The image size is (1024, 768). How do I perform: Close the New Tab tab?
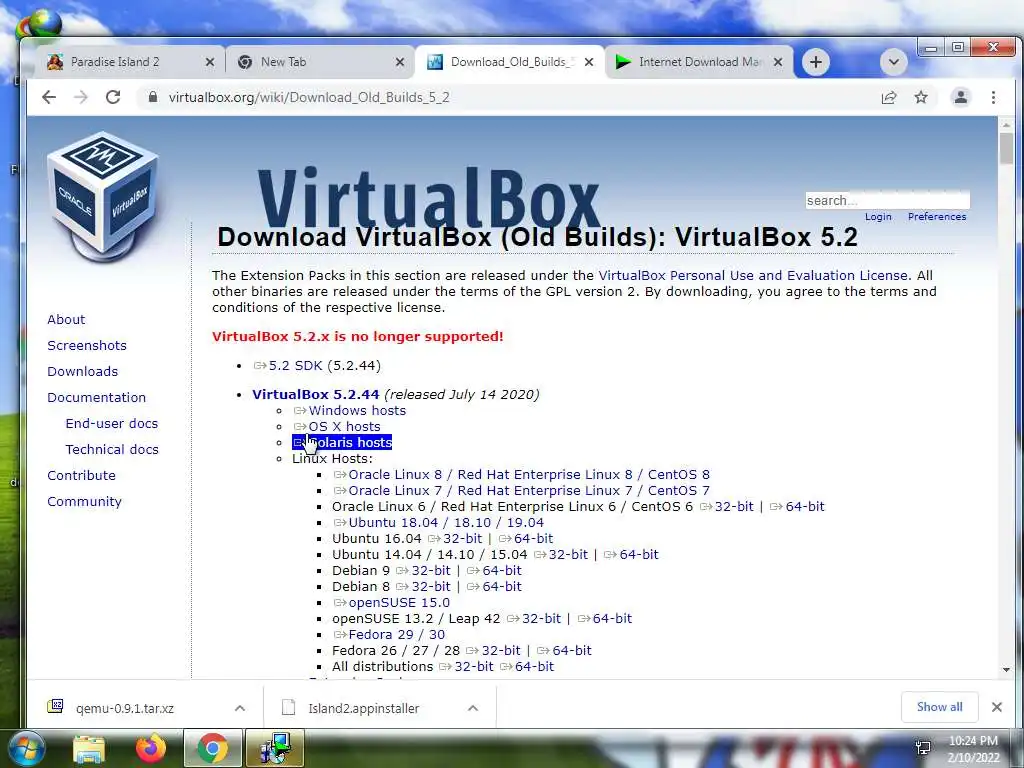pos(400,62)
